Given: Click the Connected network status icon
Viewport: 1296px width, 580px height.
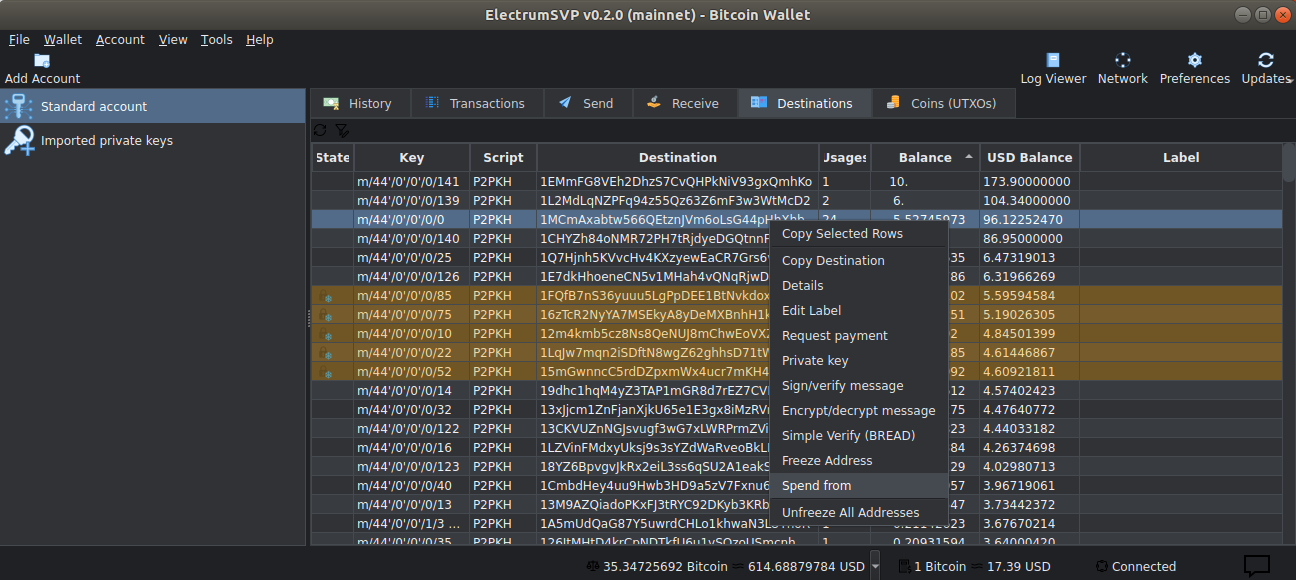Looking at the screenshot, I should click(1101, 566).
